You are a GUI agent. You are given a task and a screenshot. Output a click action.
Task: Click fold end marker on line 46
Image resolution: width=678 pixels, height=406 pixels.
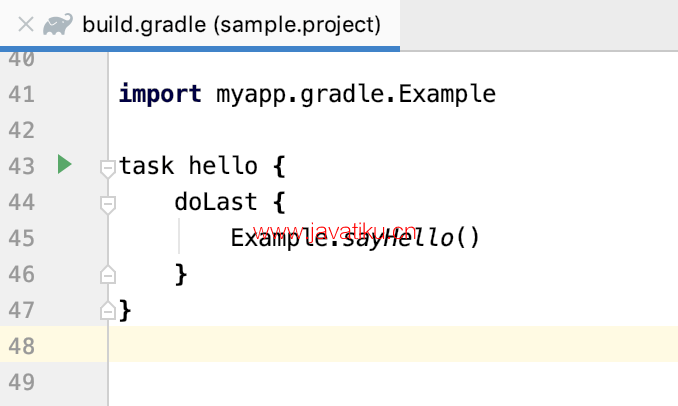108,274
